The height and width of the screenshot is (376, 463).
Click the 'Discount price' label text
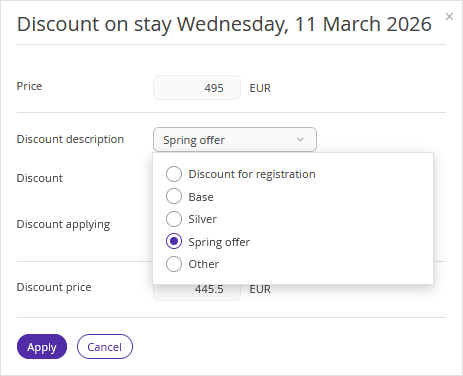coord(54,287)
